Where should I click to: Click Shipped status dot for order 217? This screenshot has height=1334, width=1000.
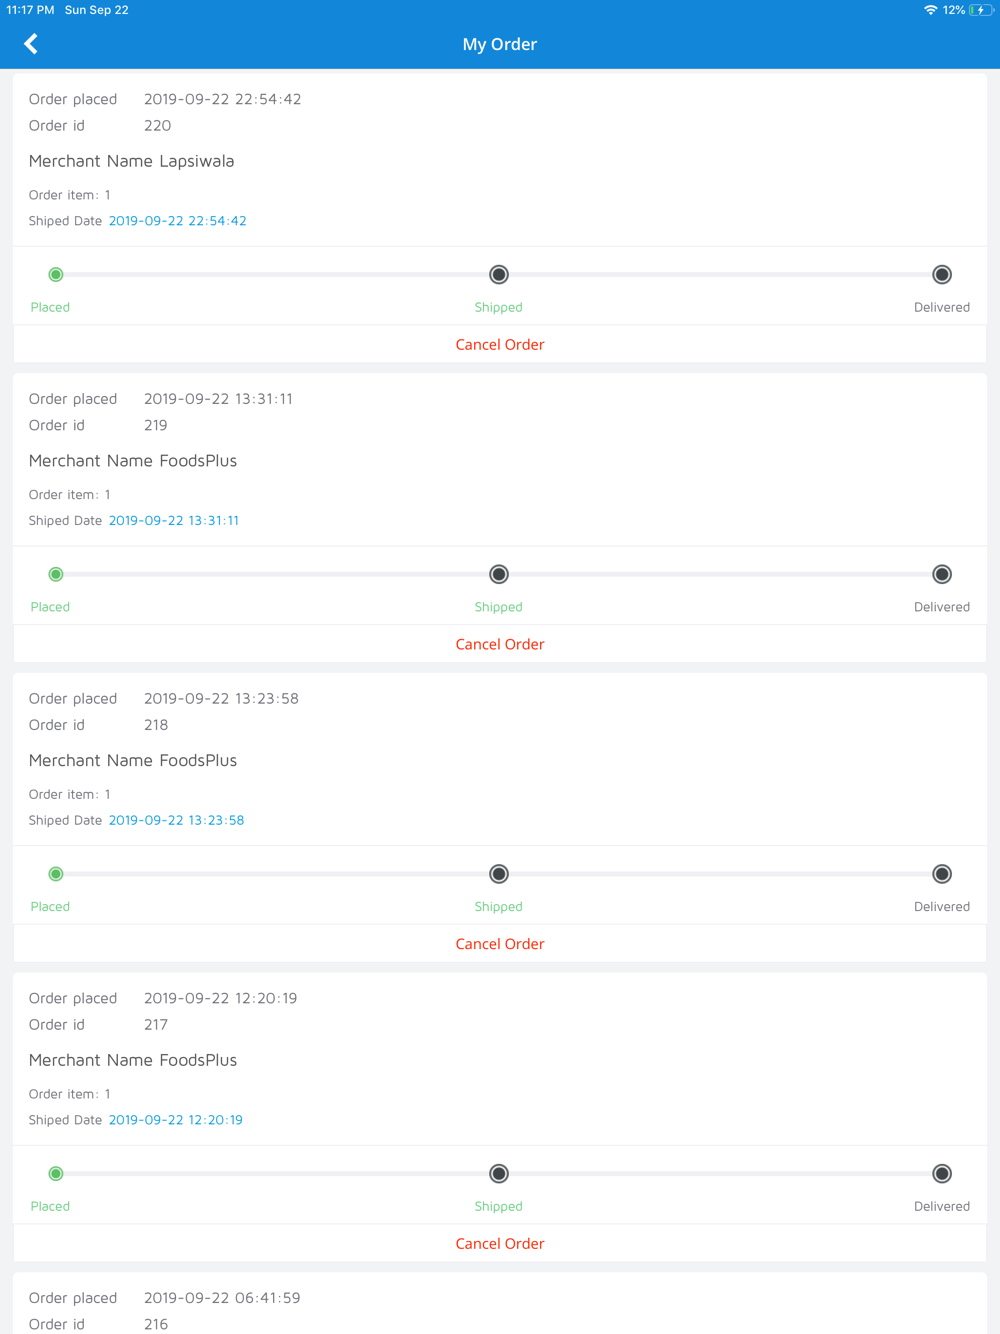(x=499, y=1174)
